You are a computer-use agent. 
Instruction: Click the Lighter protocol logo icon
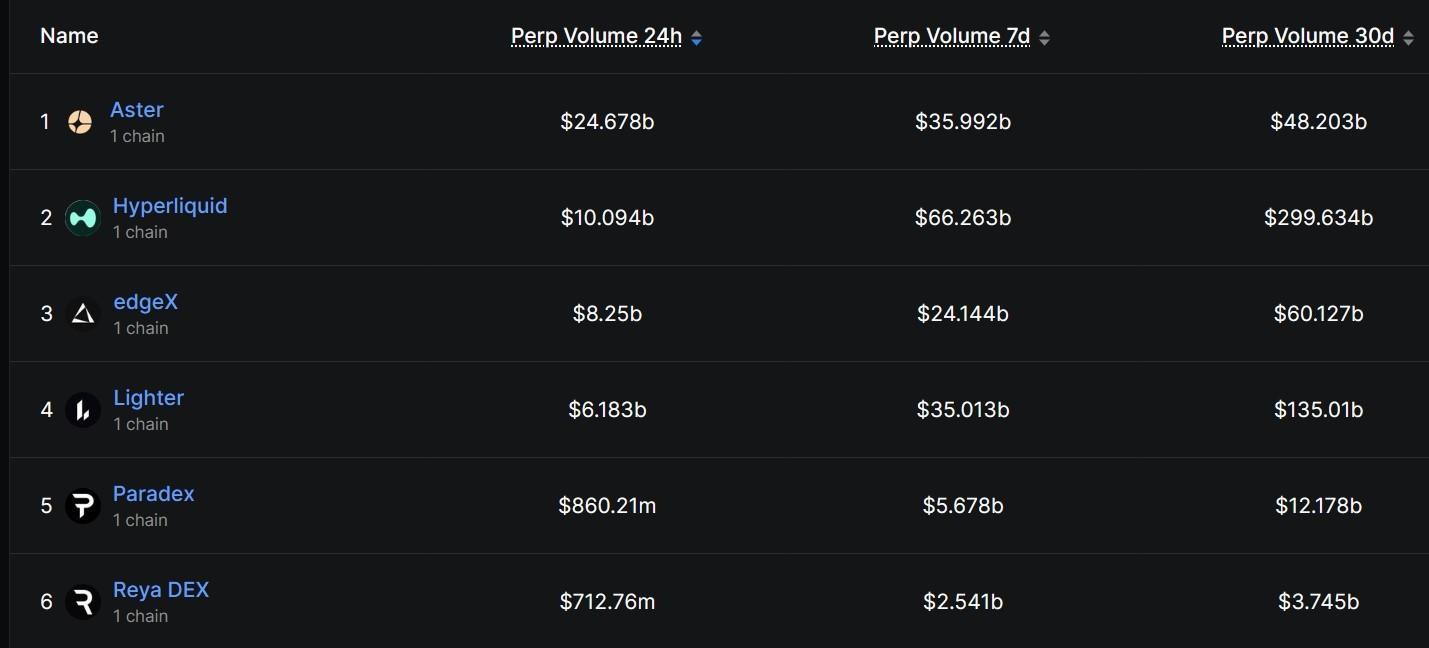pos(83,410)
